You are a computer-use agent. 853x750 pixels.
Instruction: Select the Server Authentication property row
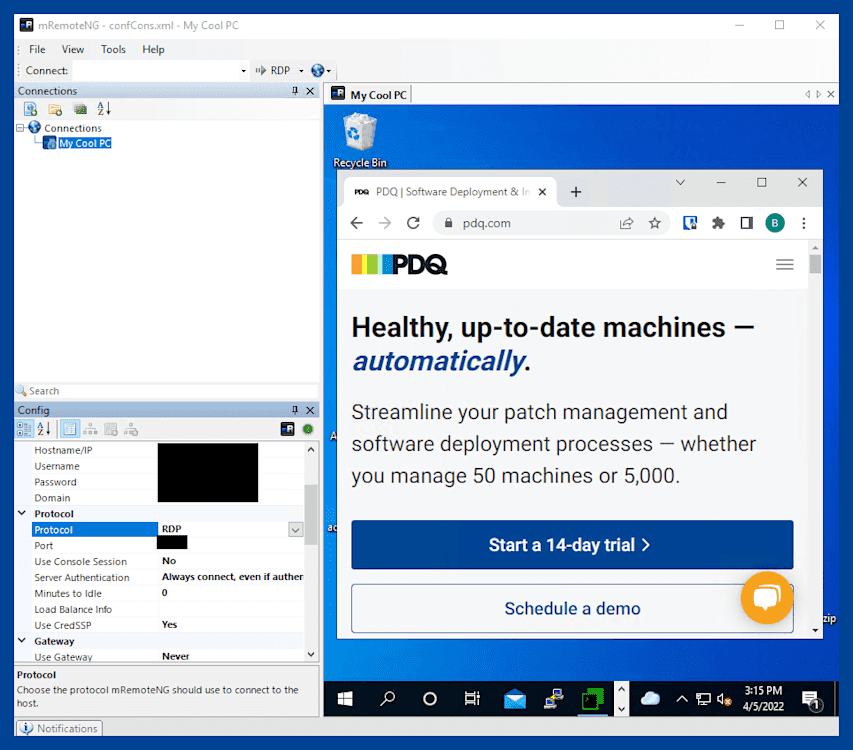pyautogui.click(x=168, y=577)
